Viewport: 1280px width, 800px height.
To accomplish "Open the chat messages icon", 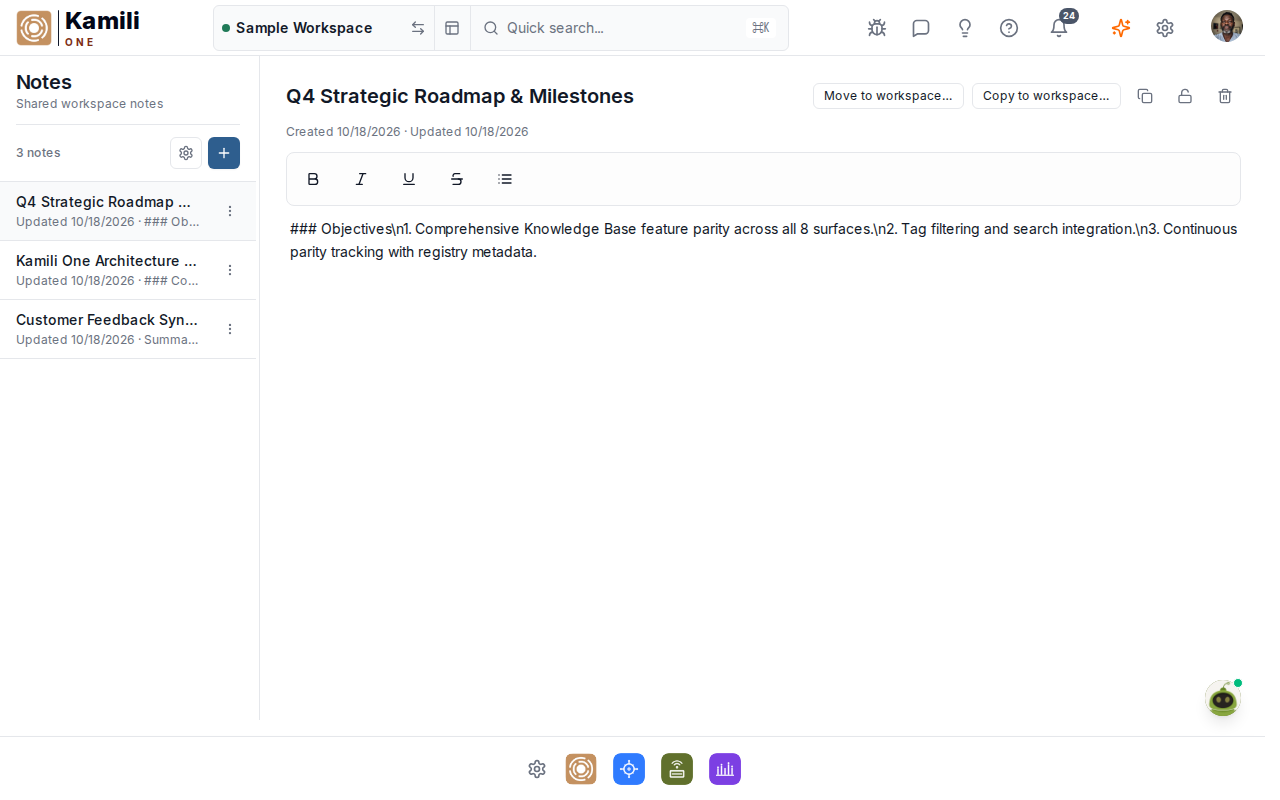I will coord(921,28).
